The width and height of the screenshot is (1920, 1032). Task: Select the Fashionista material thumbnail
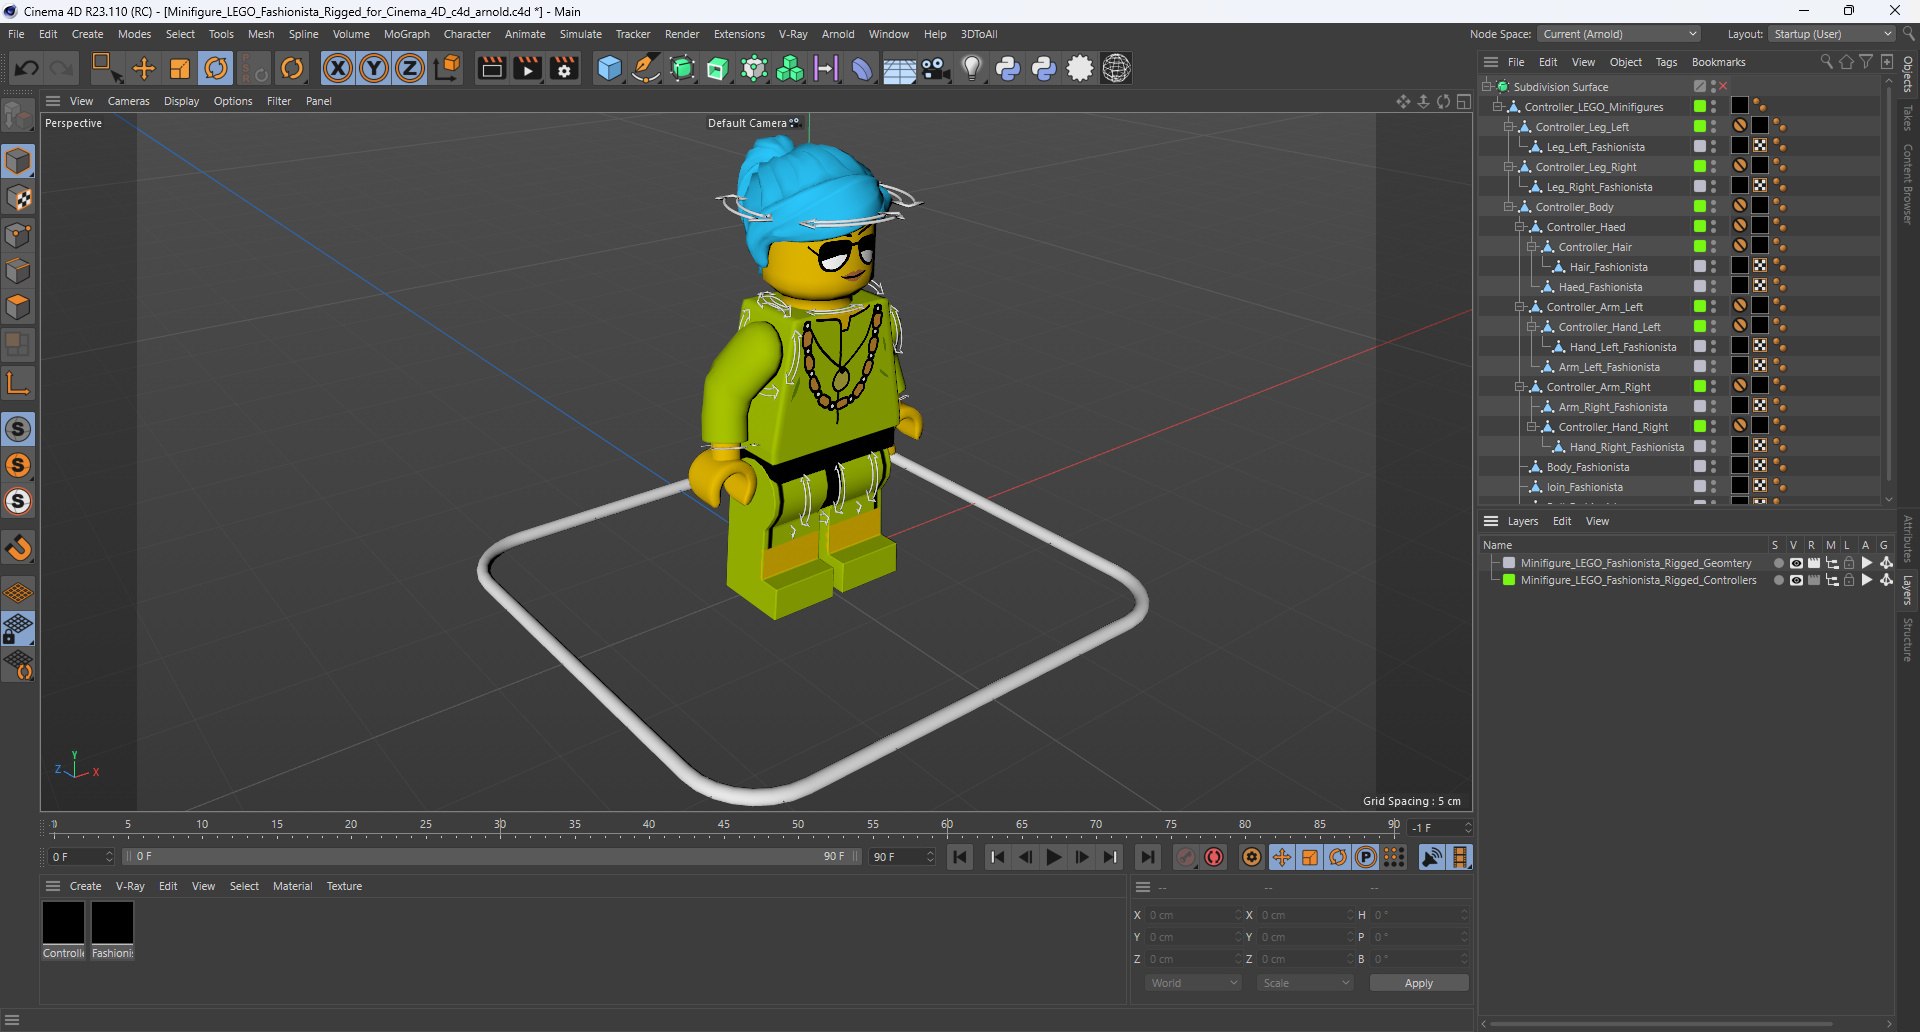tap(112, 922)
